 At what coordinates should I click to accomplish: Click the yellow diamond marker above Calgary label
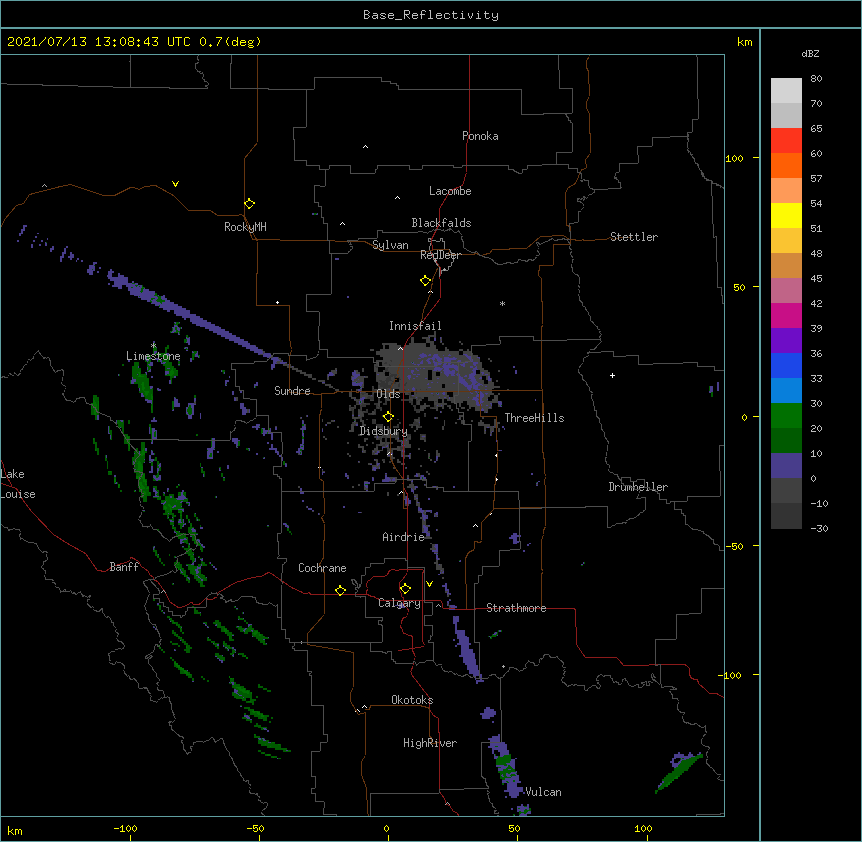click(405, 589)
